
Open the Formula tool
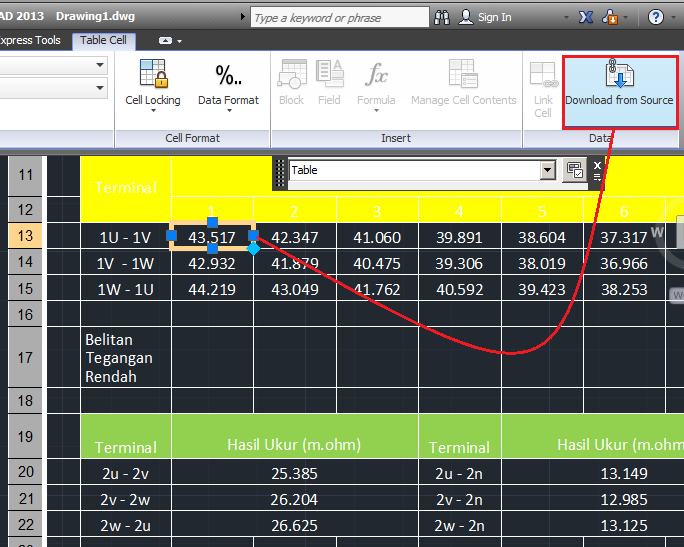tap(376, 85)
